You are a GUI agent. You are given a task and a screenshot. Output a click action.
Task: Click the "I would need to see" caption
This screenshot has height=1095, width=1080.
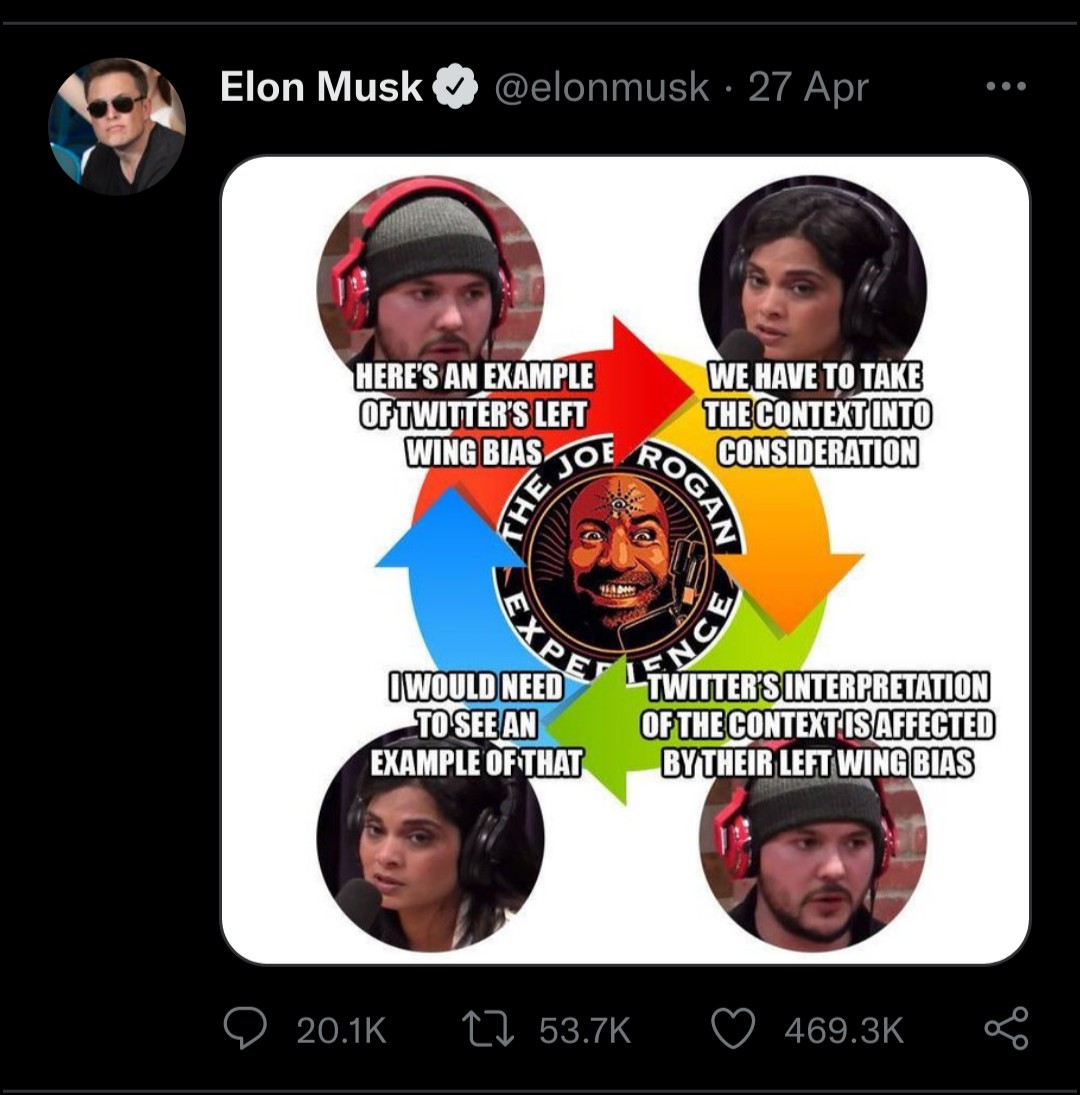tap(476, 726)
